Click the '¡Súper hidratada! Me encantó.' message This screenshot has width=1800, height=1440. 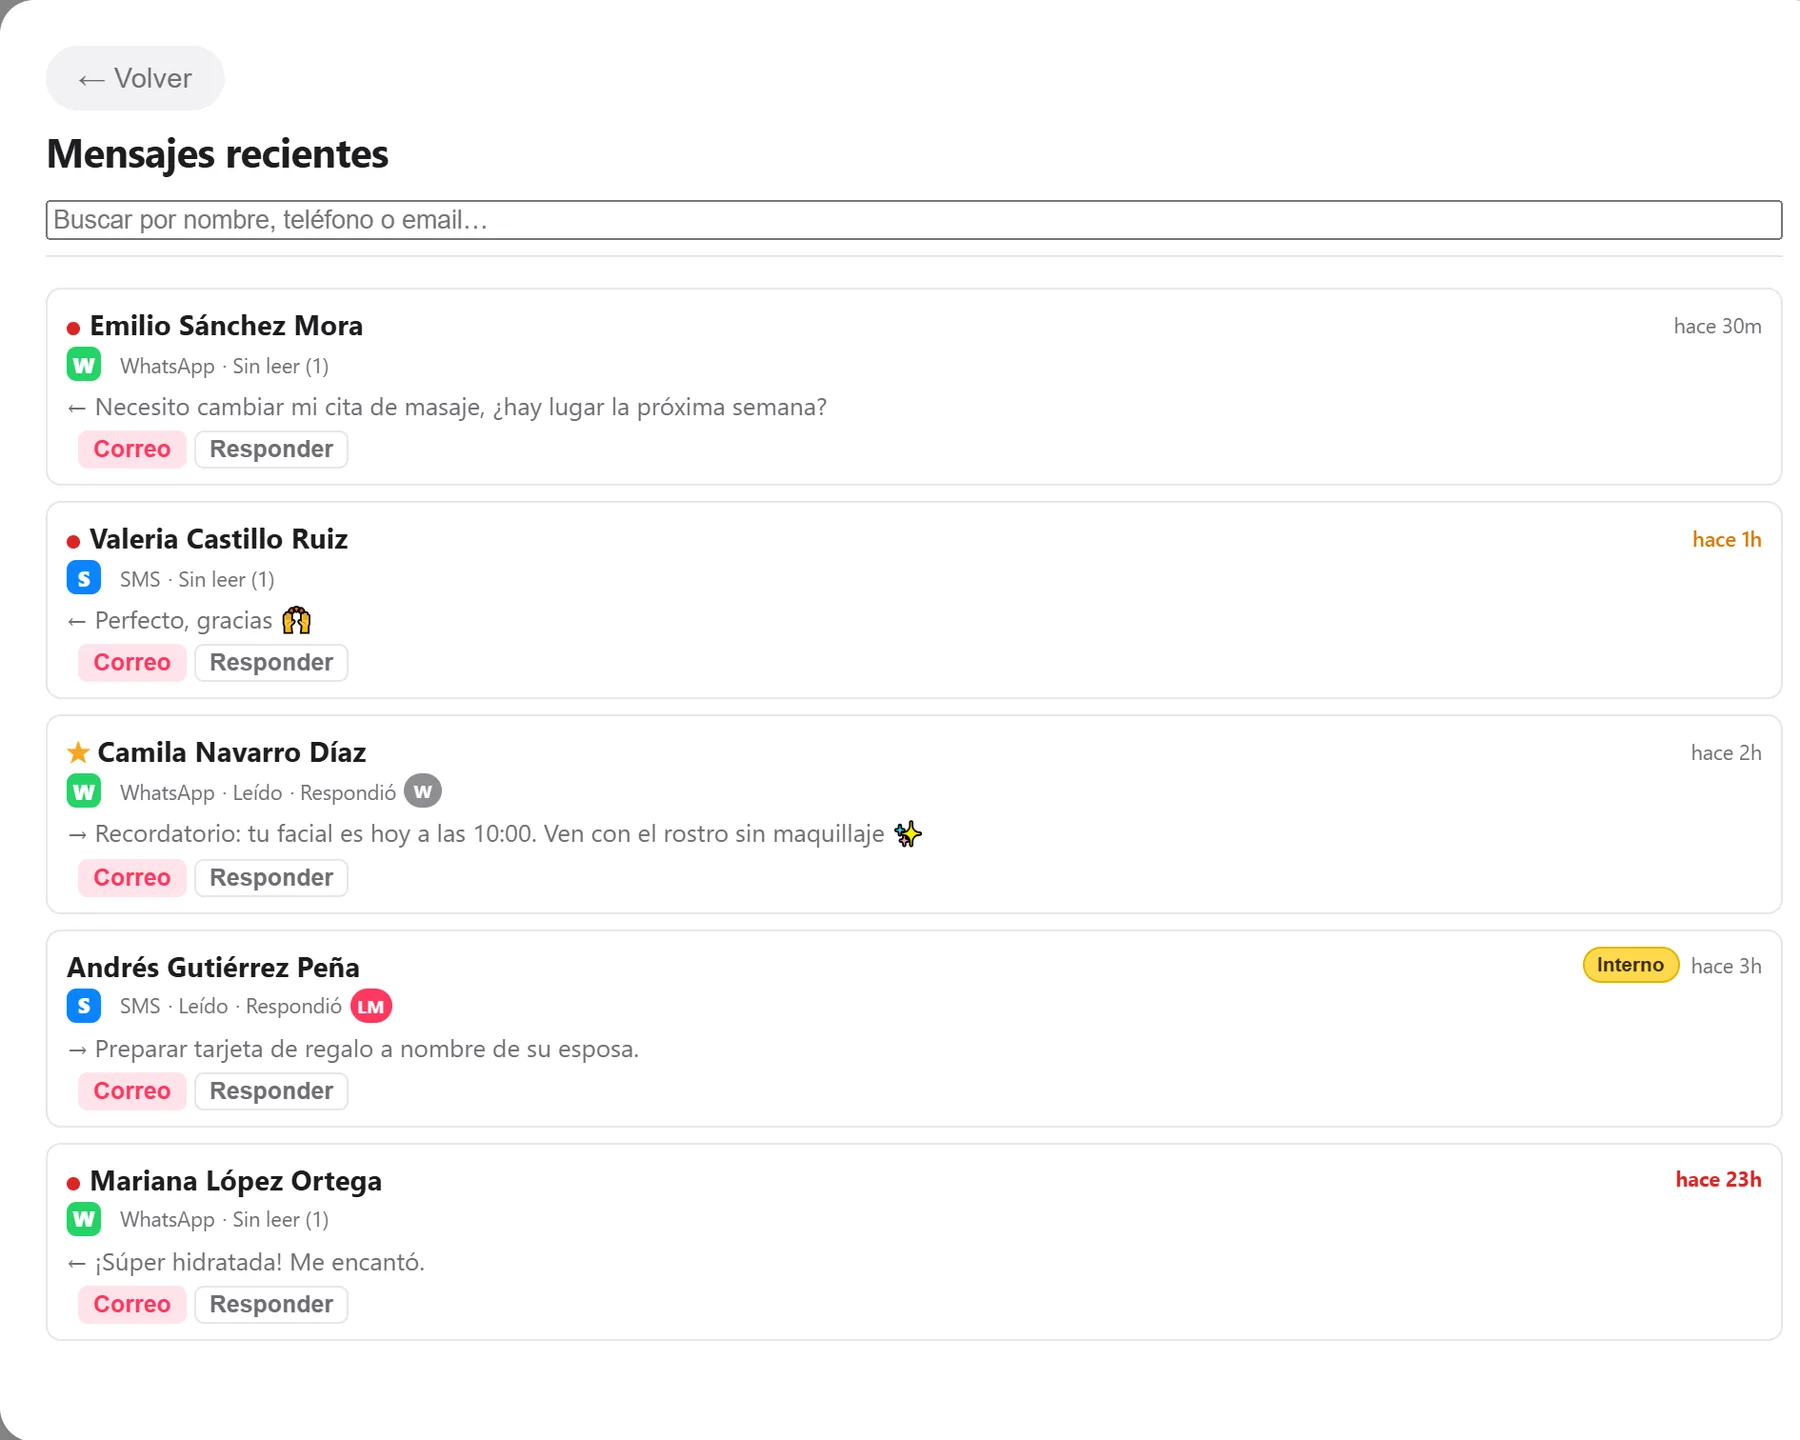tap(246, 1262)
